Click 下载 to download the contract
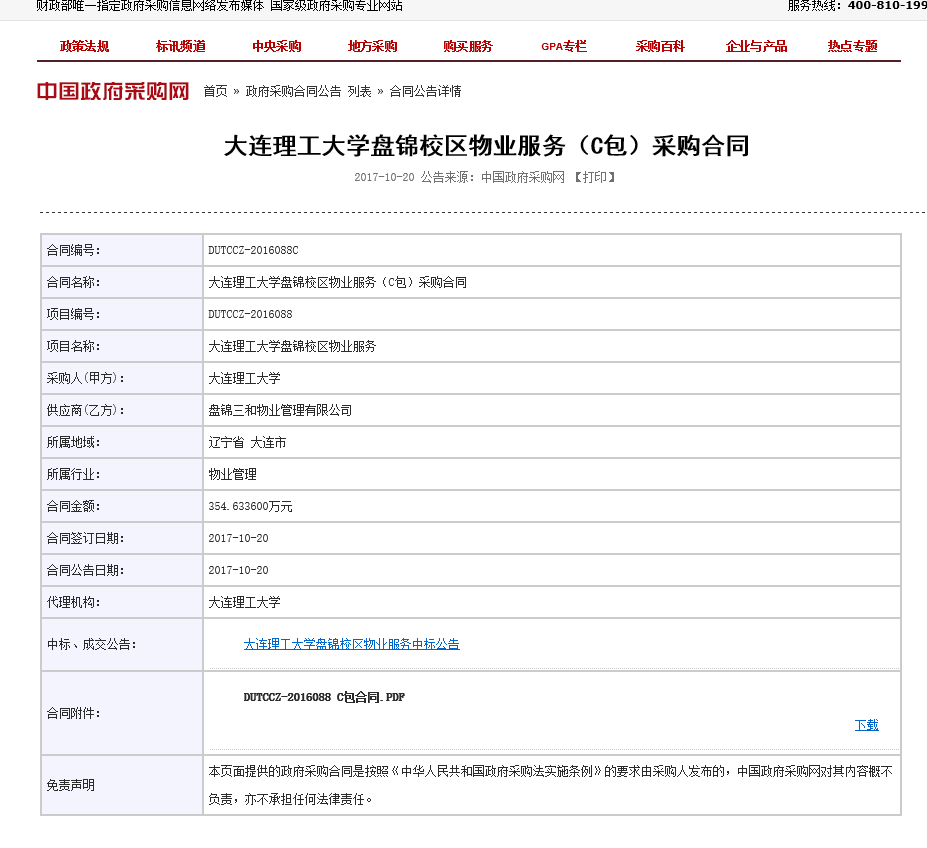 point(866,725)
